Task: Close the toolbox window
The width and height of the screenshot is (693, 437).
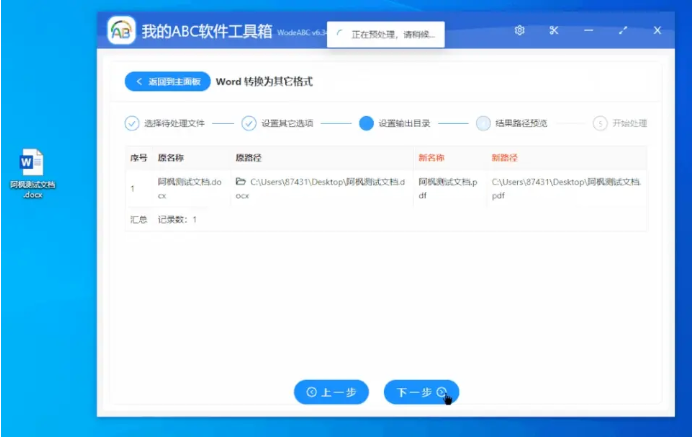Action: coord(657,30)
